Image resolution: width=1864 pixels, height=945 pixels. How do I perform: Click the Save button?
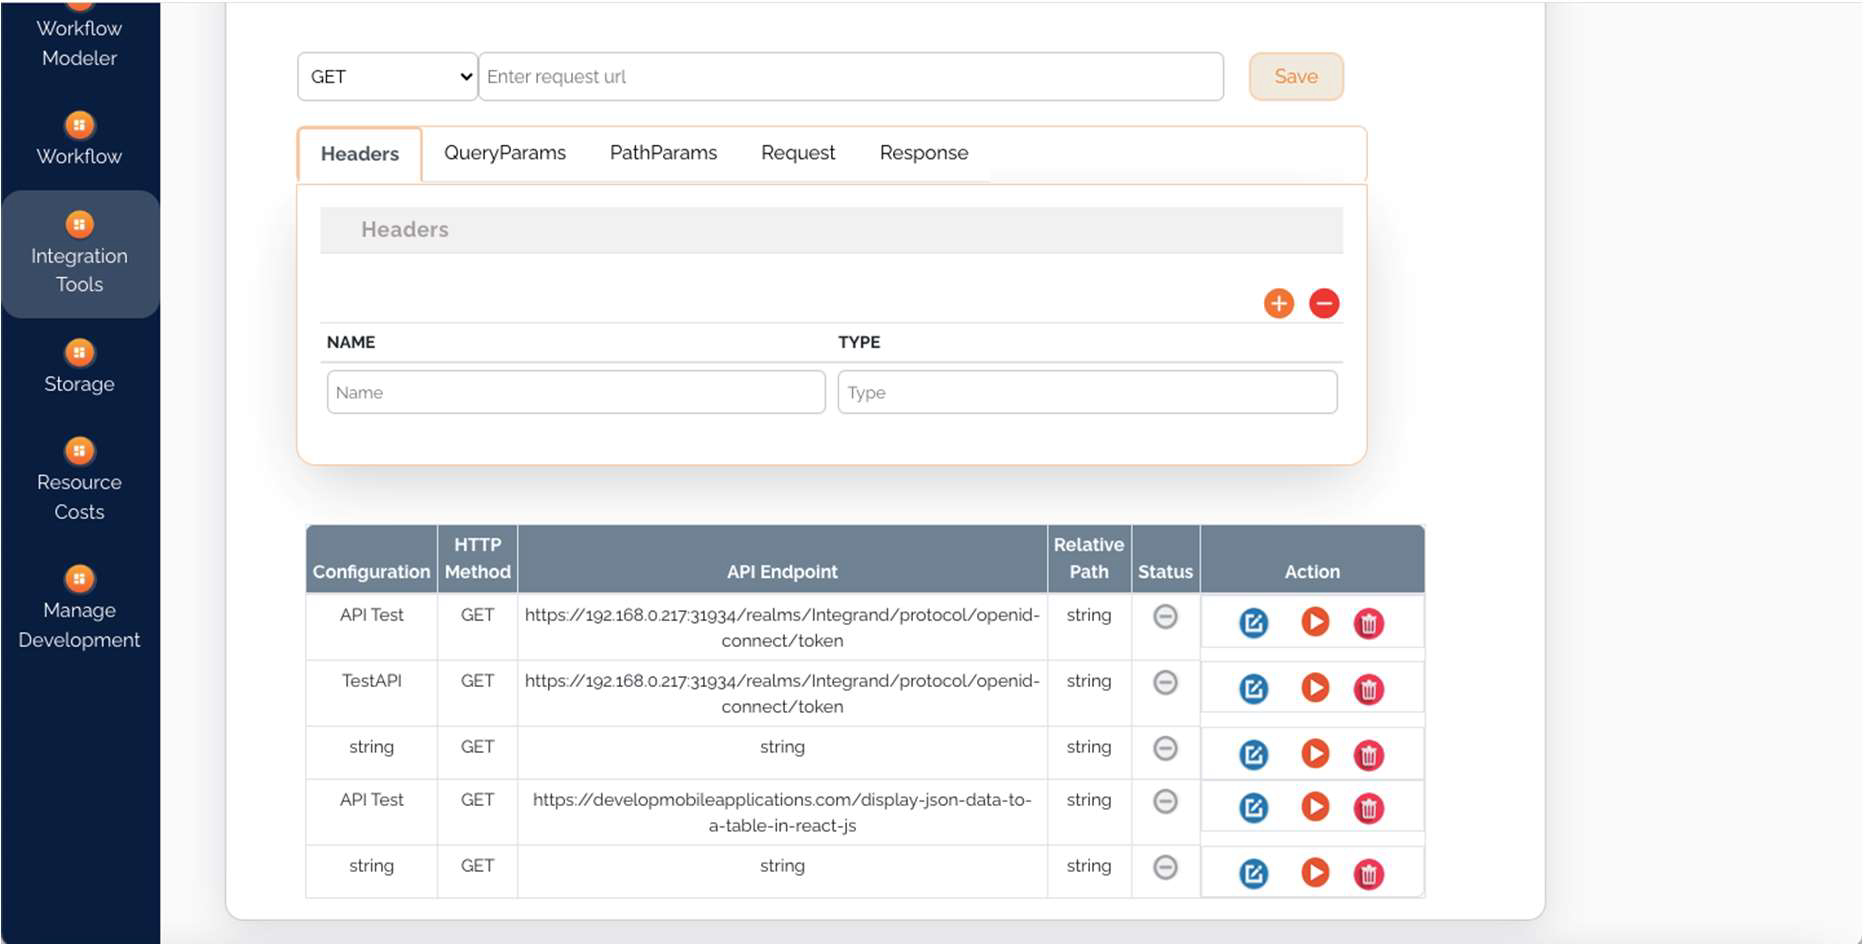pos(1295,77)
